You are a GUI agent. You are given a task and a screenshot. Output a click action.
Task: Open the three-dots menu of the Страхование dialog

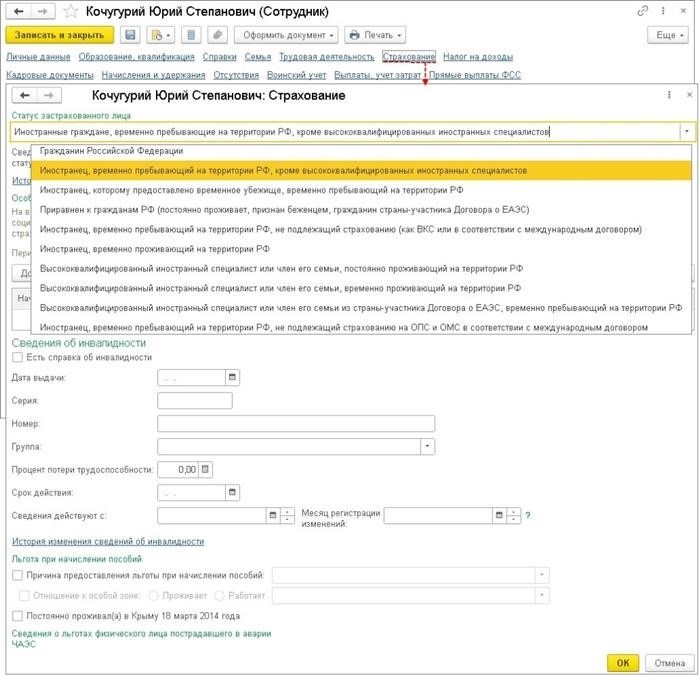[x=669, y=95]
